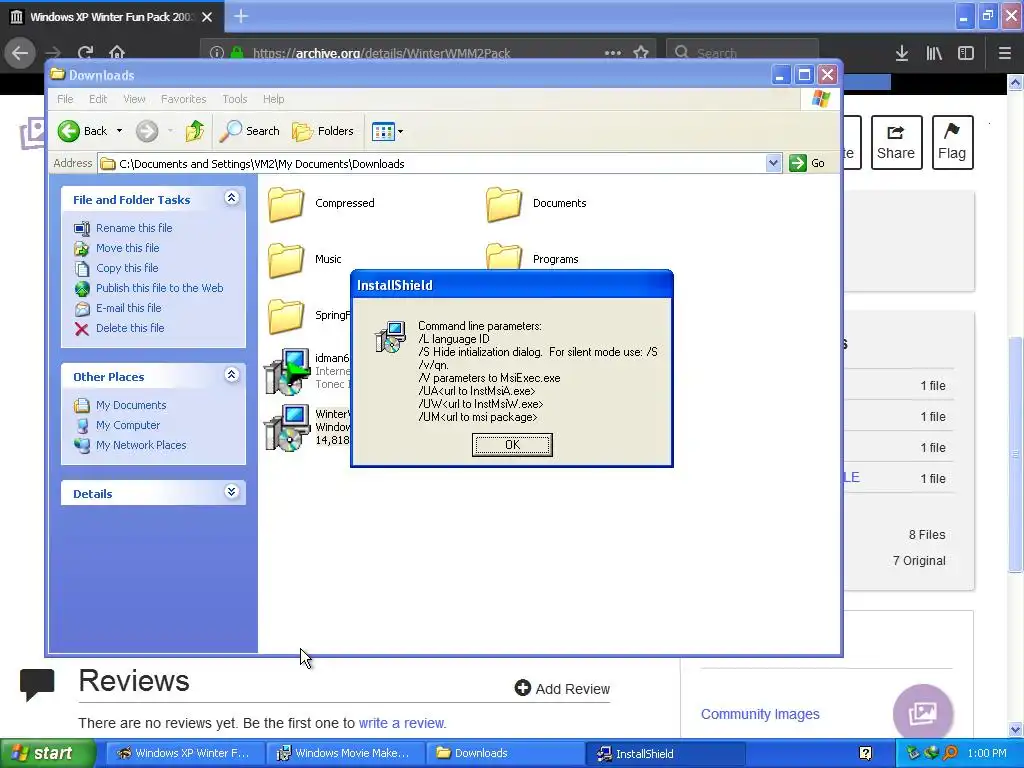Expand the Details panel
Viewport: 1024px width, 768px height.
(232, 492)
